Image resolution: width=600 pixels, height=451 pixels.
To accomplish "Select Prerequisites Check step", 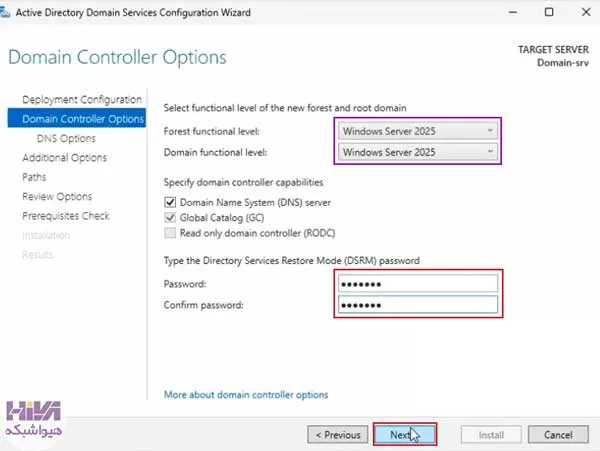I will [66, 216].
